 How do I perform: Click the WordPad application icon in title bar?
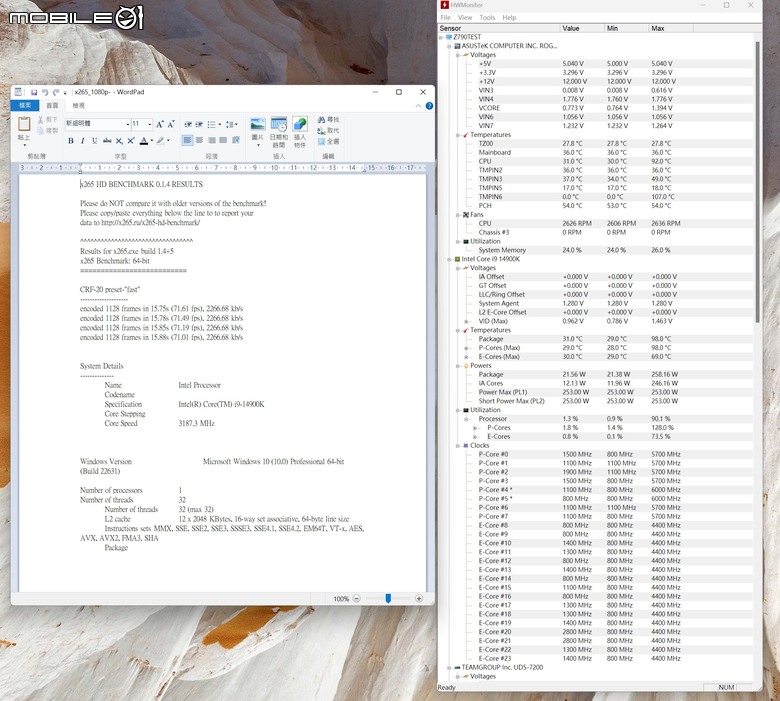[18, 92]
